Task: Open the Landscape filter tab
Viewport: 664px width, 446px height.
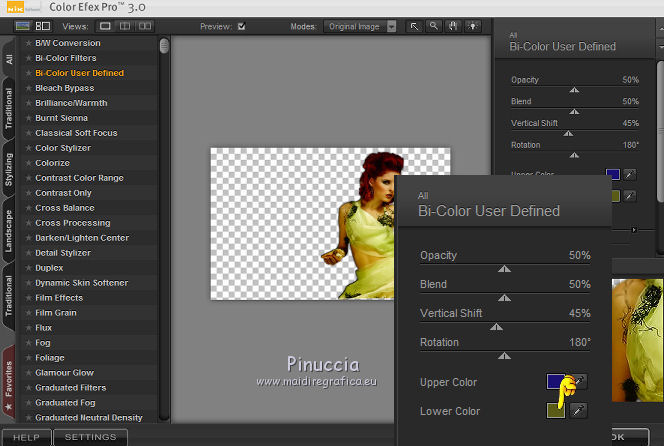Action: point(8,233)
